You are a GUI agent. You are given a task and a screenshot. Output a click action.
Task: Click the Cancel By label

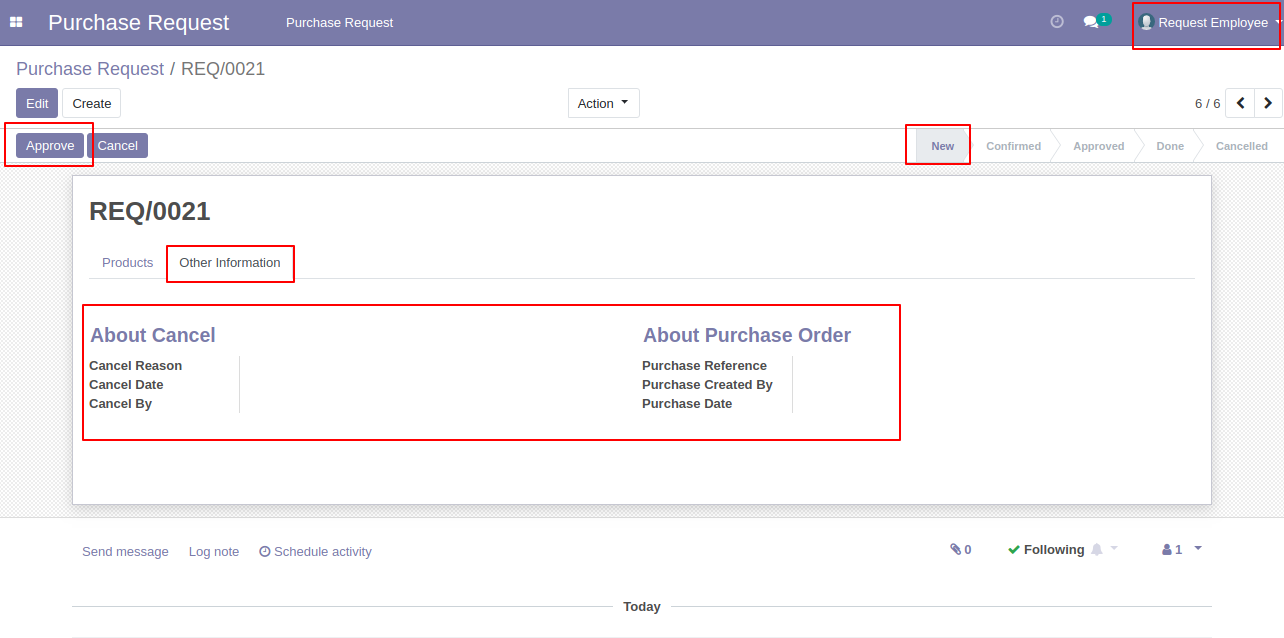click(121, 404)
